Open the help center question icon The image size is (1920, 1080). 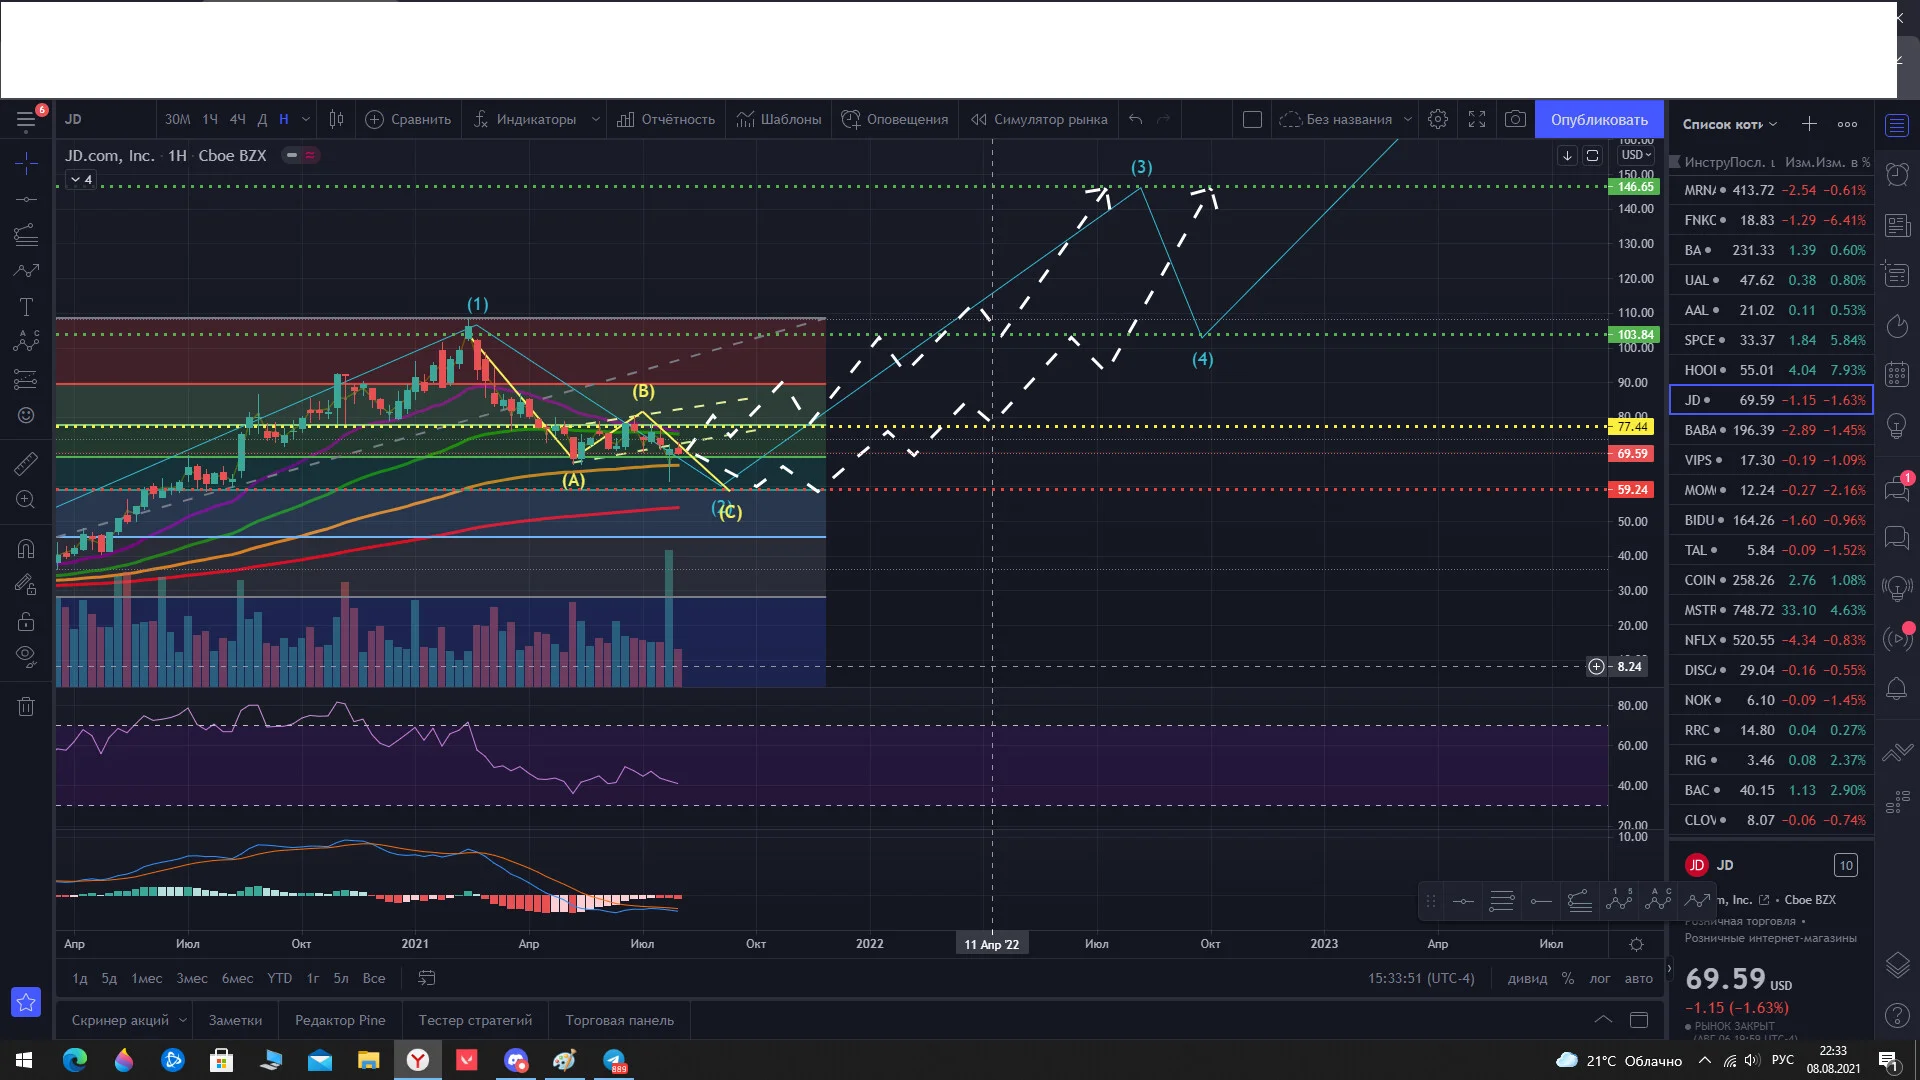[1897, 1016]
